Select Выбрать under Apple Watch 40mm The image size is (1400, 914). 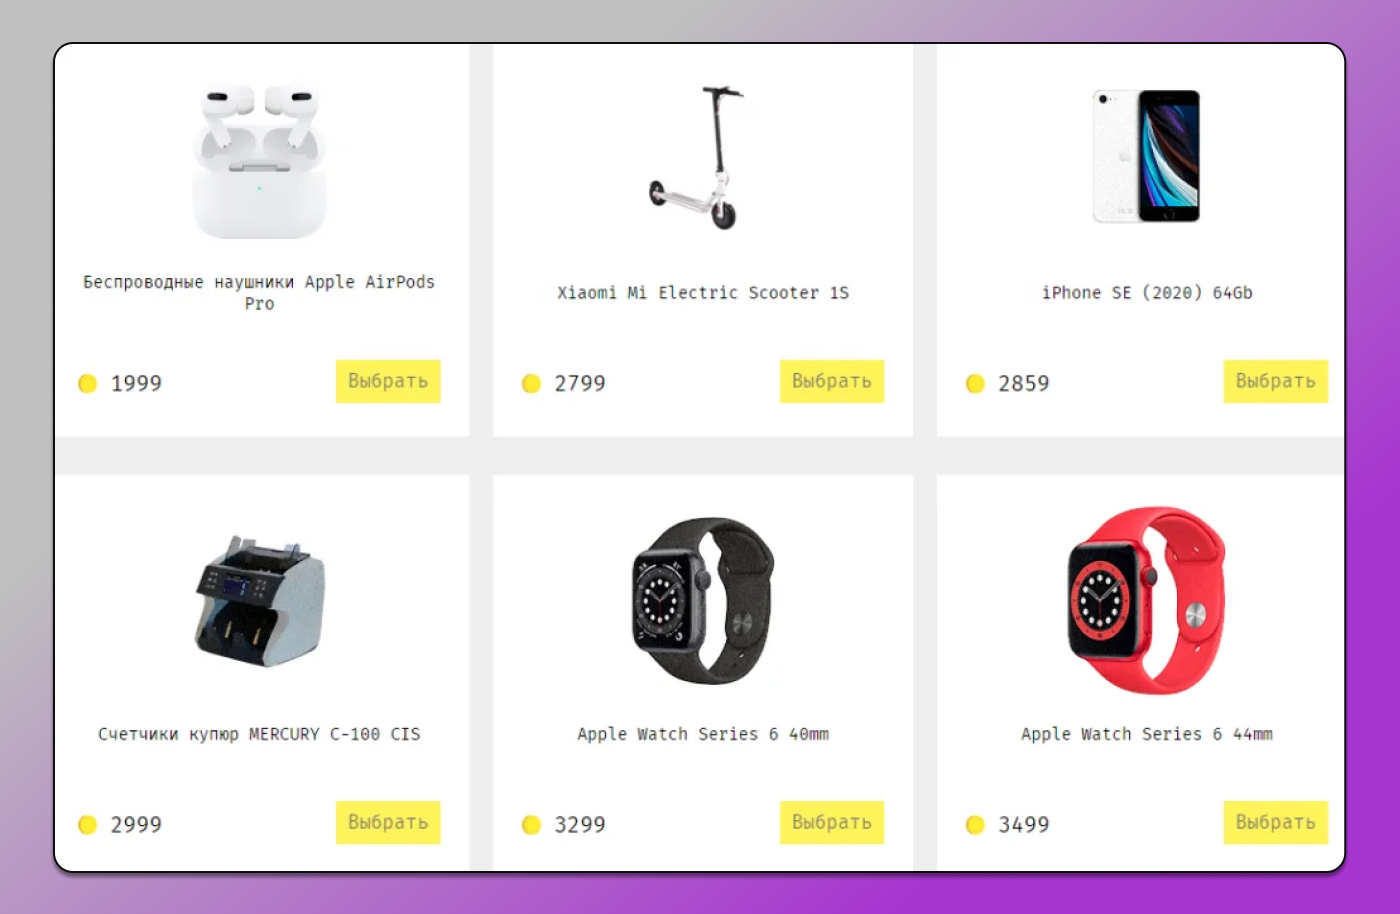pyautogui.click(x=832, y=822)
